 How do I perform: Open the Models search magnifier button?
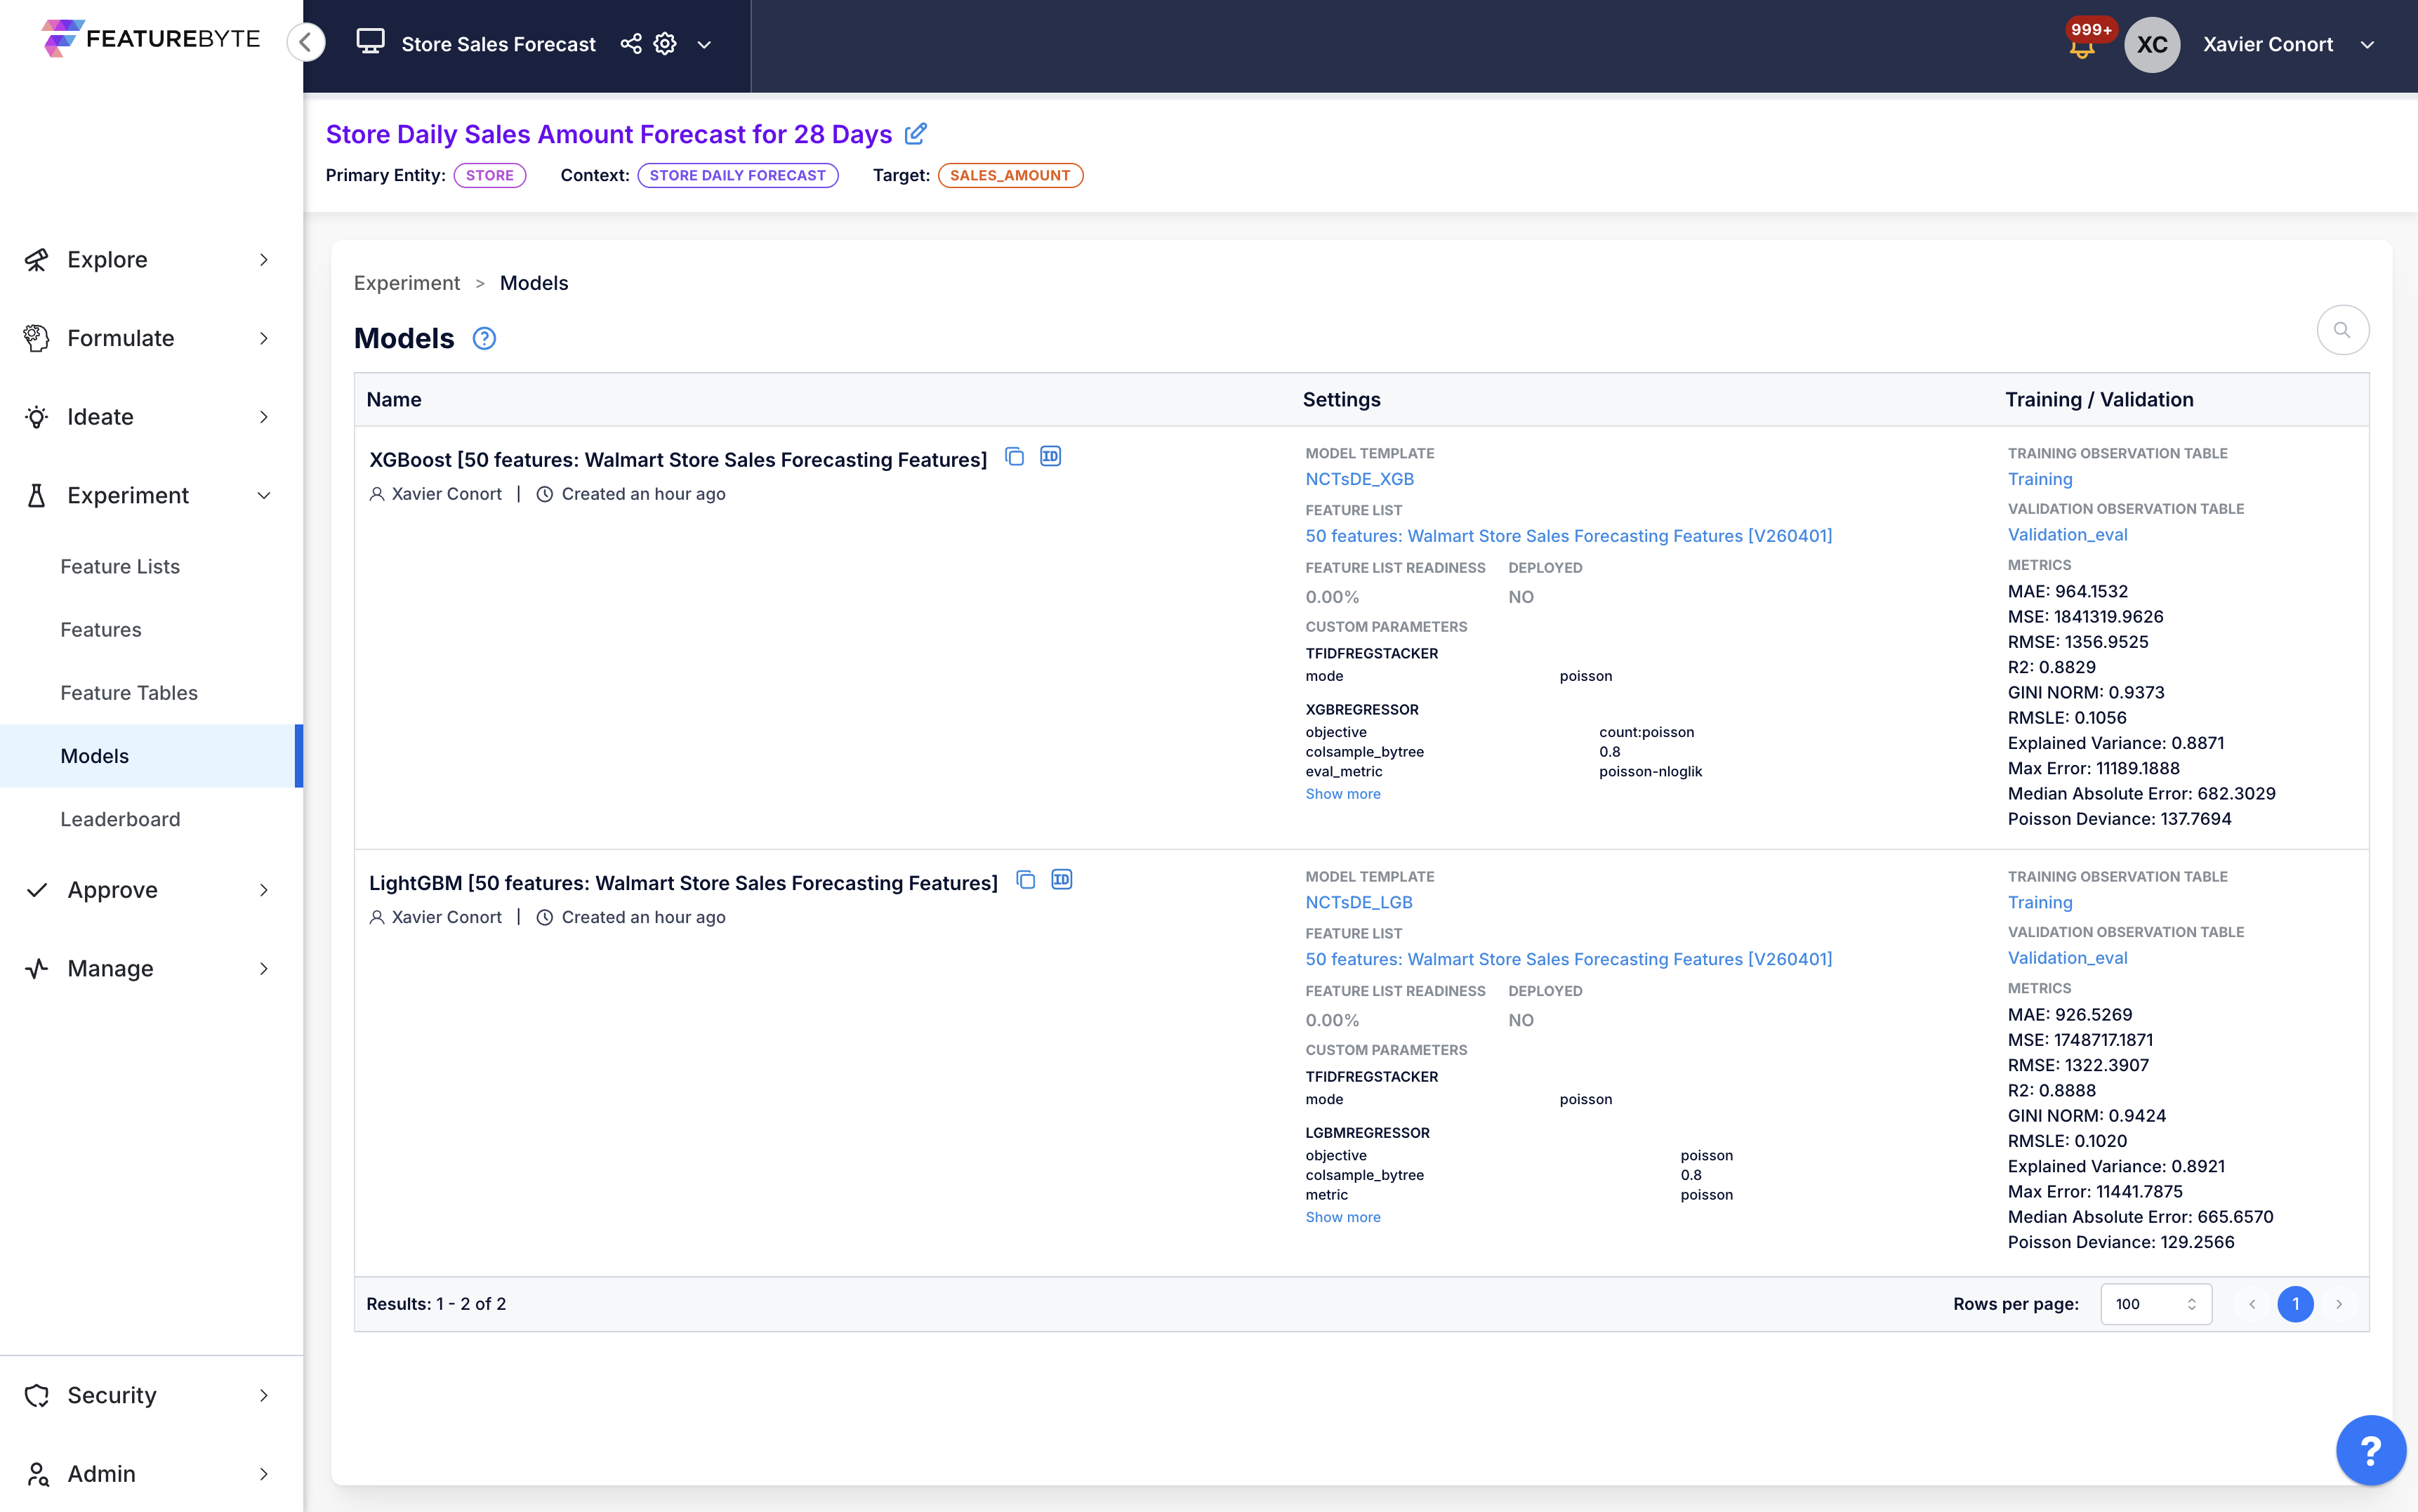tap(2342, 330)
